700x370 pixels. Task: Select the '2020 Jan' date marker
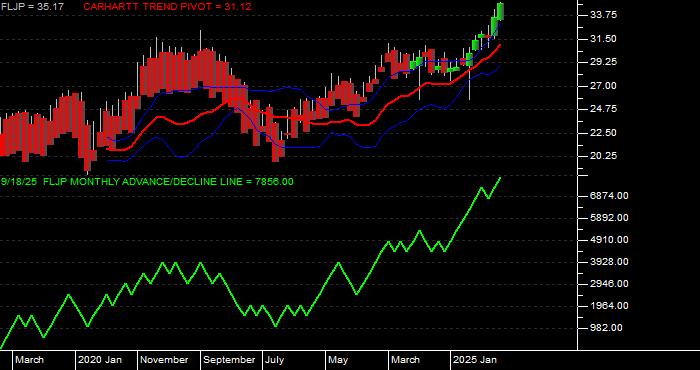[100, 360]
